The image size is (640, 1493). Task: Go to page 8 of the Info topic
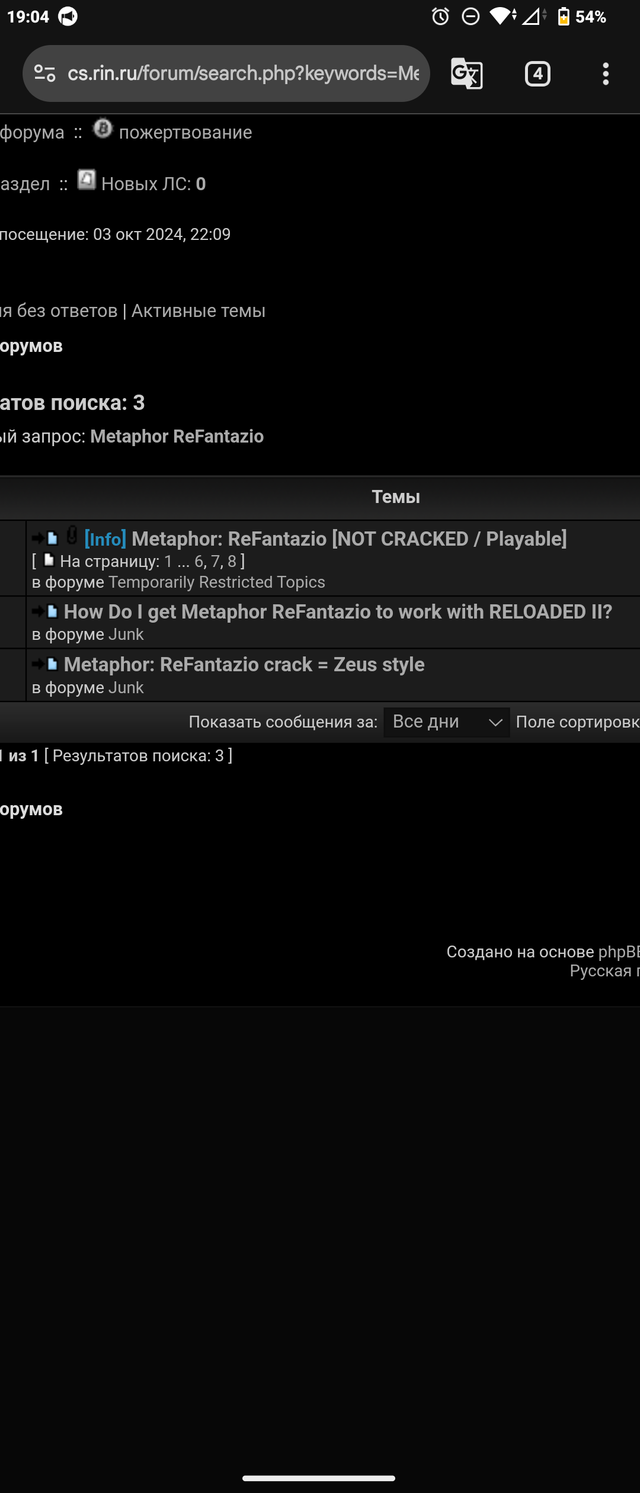[x=232, y=562]
